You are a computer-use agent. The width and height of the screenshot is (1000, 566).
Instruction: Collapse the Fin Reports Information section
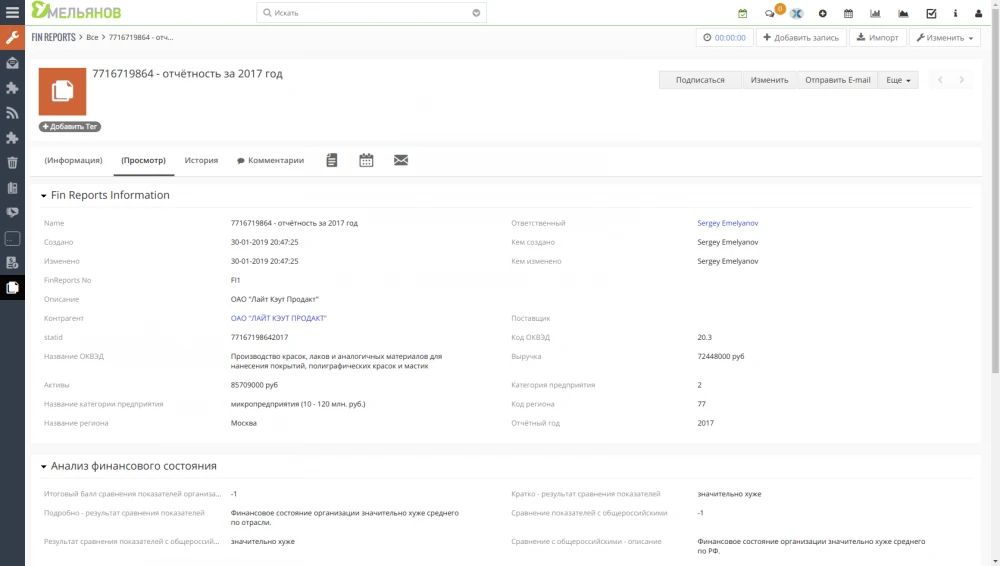click(44, 196)
